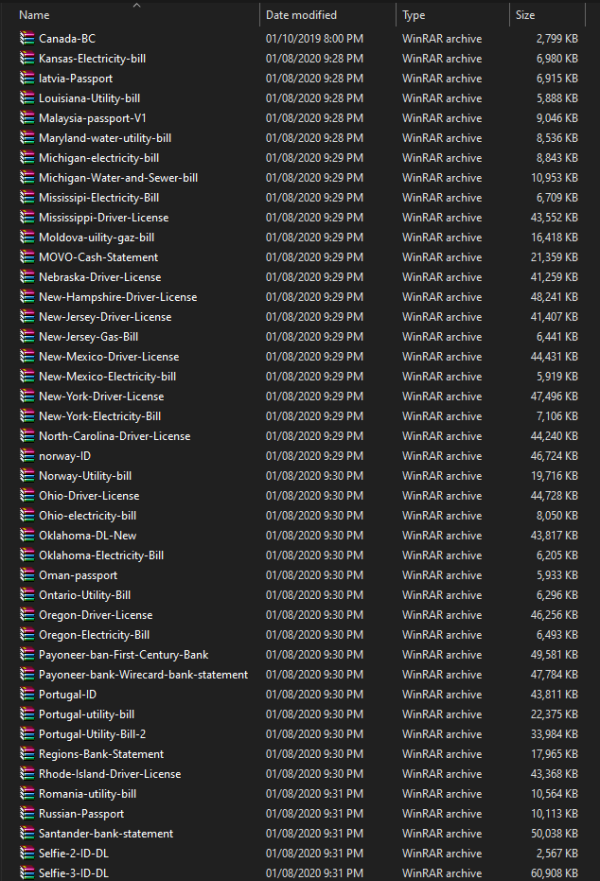Image resolution: width=600 pixels, height=881 pixels.
Task: Sort by the Date modified column header
Action: [x=301, y=16]
